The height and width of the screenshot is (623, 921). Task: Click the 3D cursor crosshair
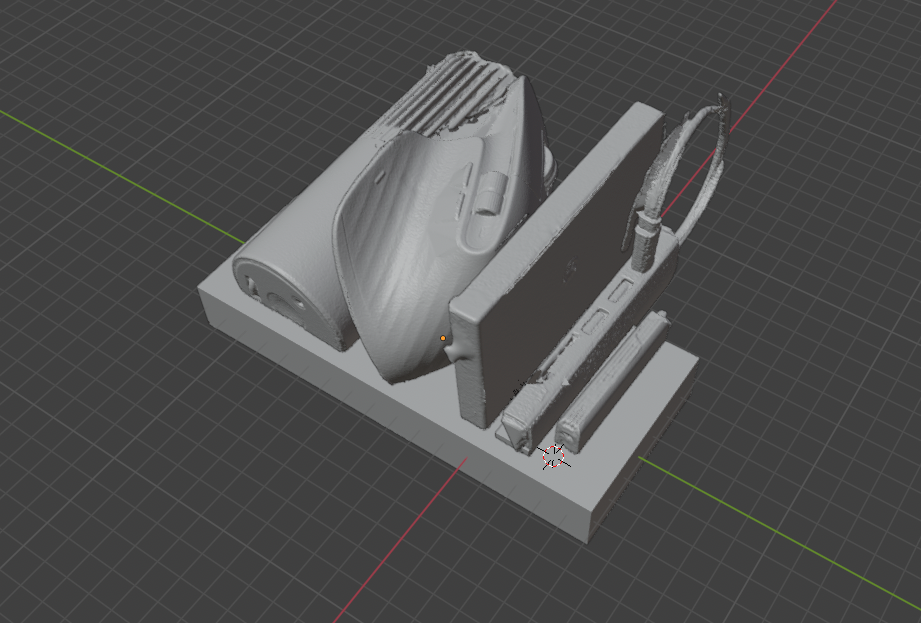coord(554,456)
